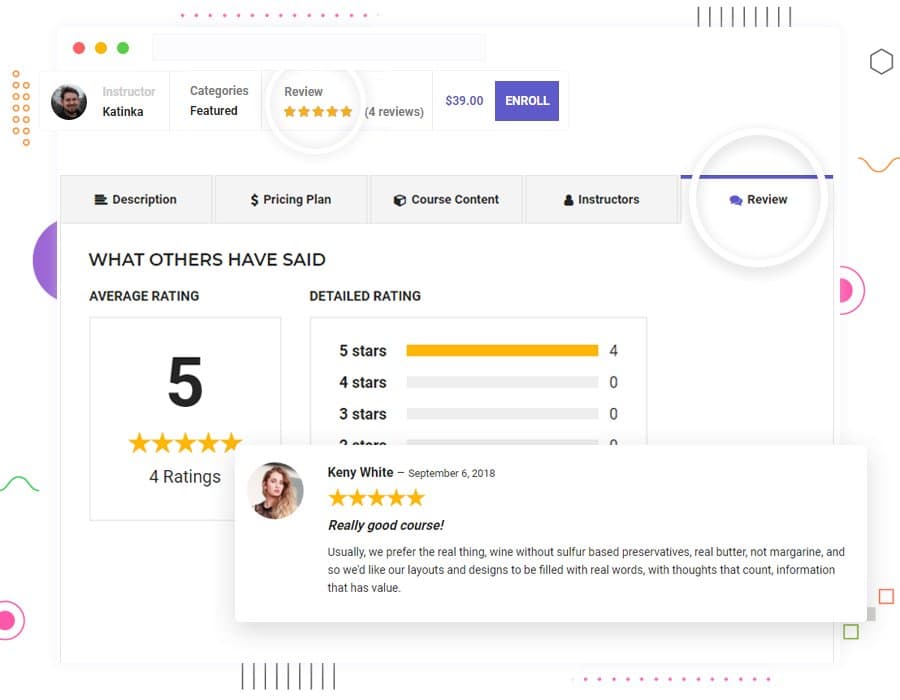The height and width of the screenshot is (700, 900).
Task: Switch to the Pricing Plan tab
Action: (291, 200)
